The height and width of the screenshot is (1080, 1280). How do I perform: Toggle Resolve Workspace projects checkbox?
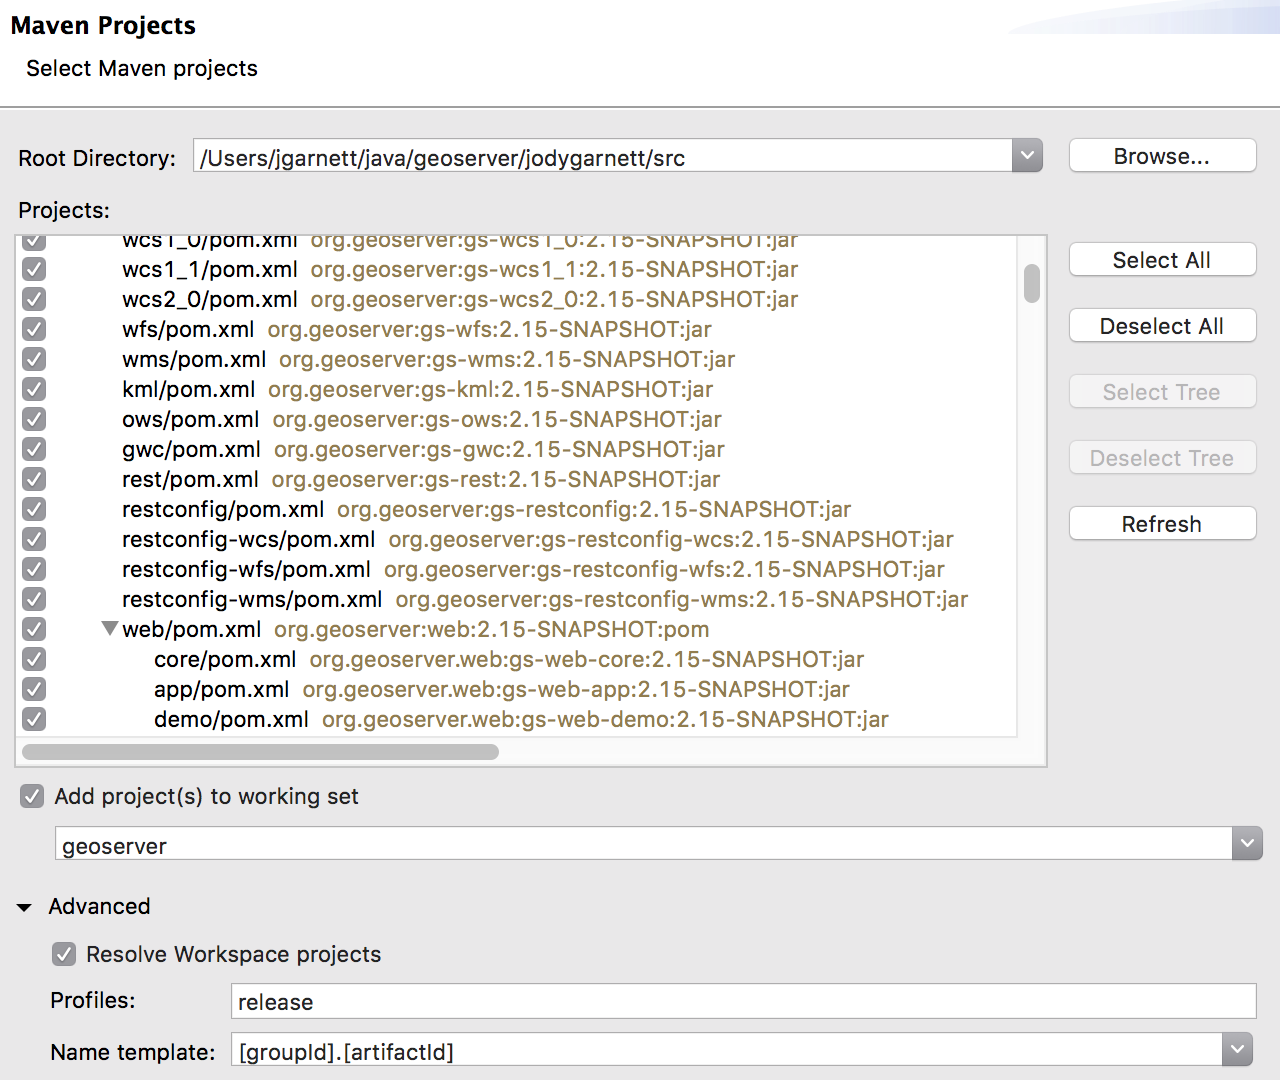(64, 954)
